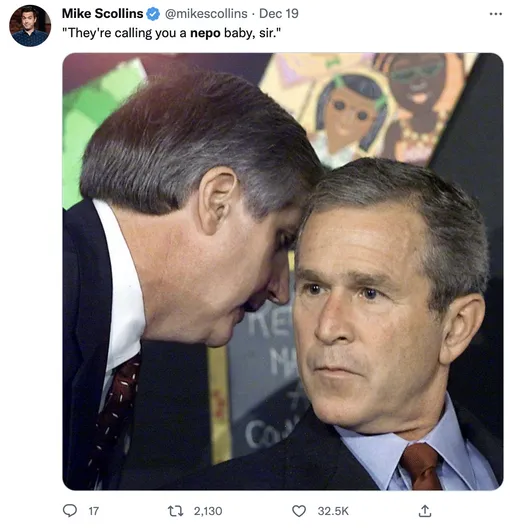Open Mike Scollins' profile avatar
This screenshot has height=529, width=510.
pyautogui.click(x=30, y=26)
